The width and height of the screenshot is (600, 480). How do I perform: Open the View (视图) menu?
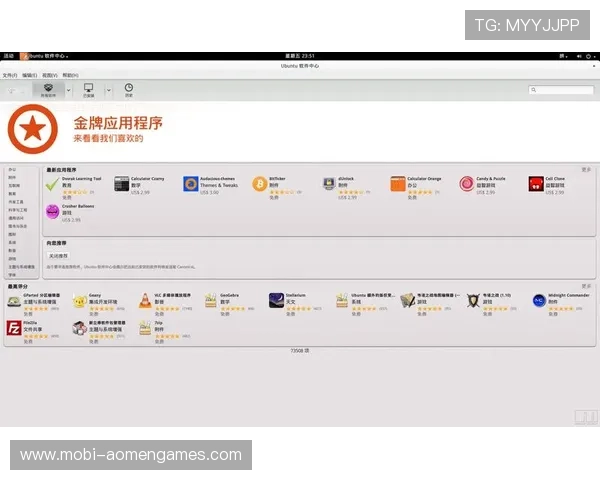(50, 75)
